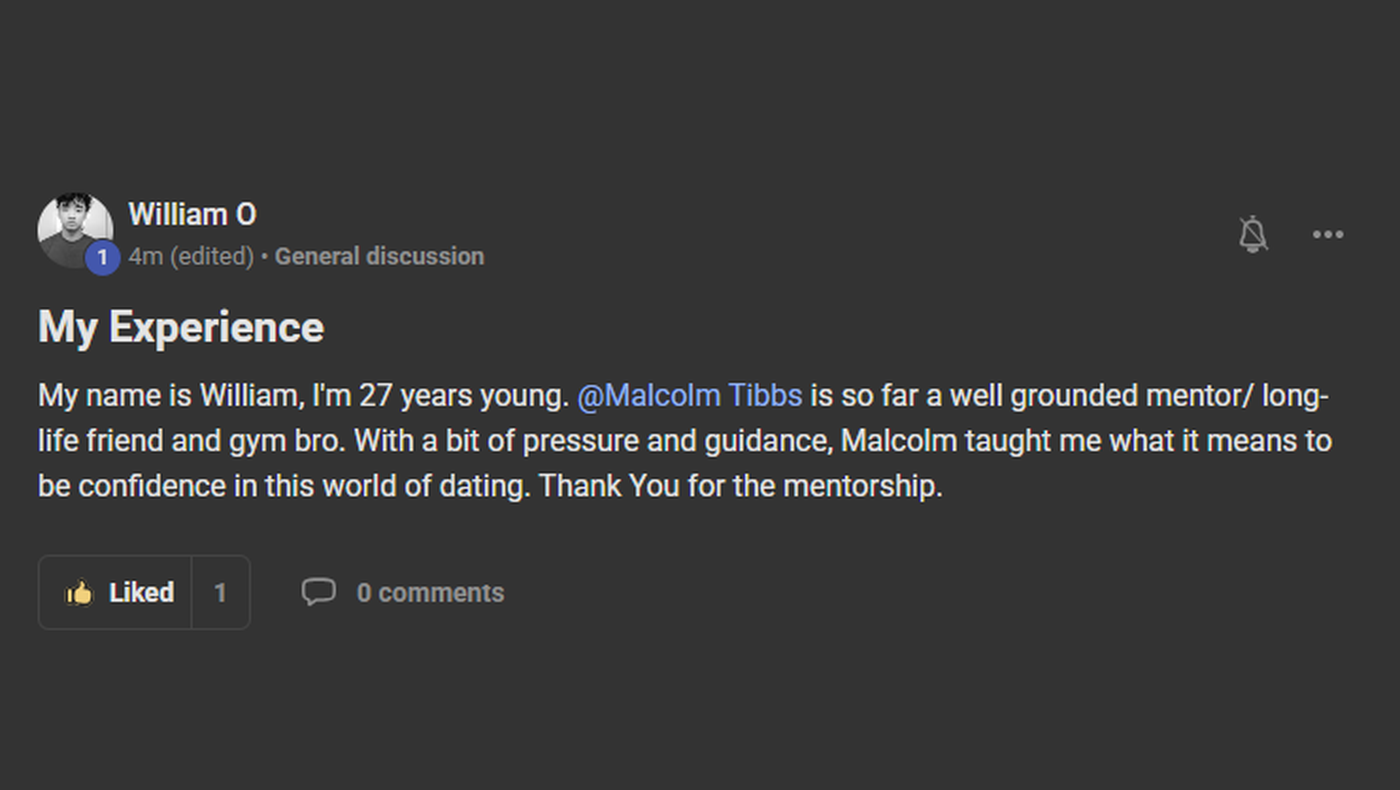Image resolution: width=1400 pixels, height=790 pixels.
Task: Click the 4m post timestamp
Action: (145, 256)
